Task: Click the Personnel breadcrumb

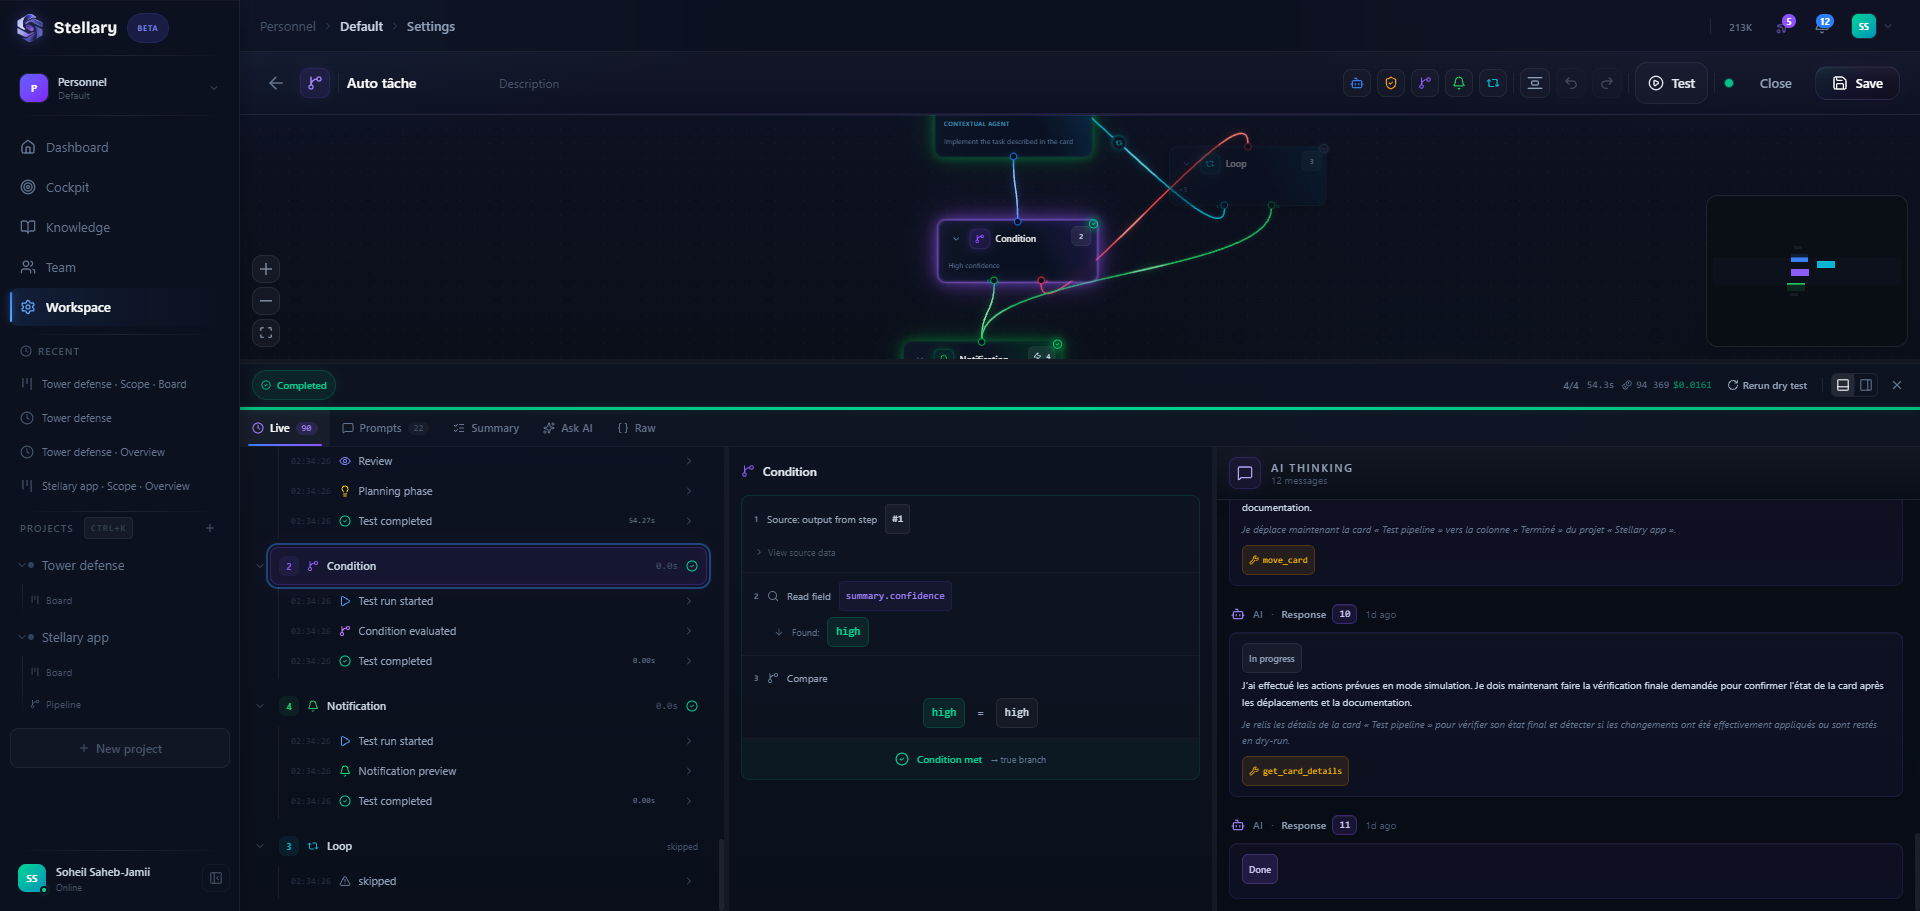Action: point(287,27)
